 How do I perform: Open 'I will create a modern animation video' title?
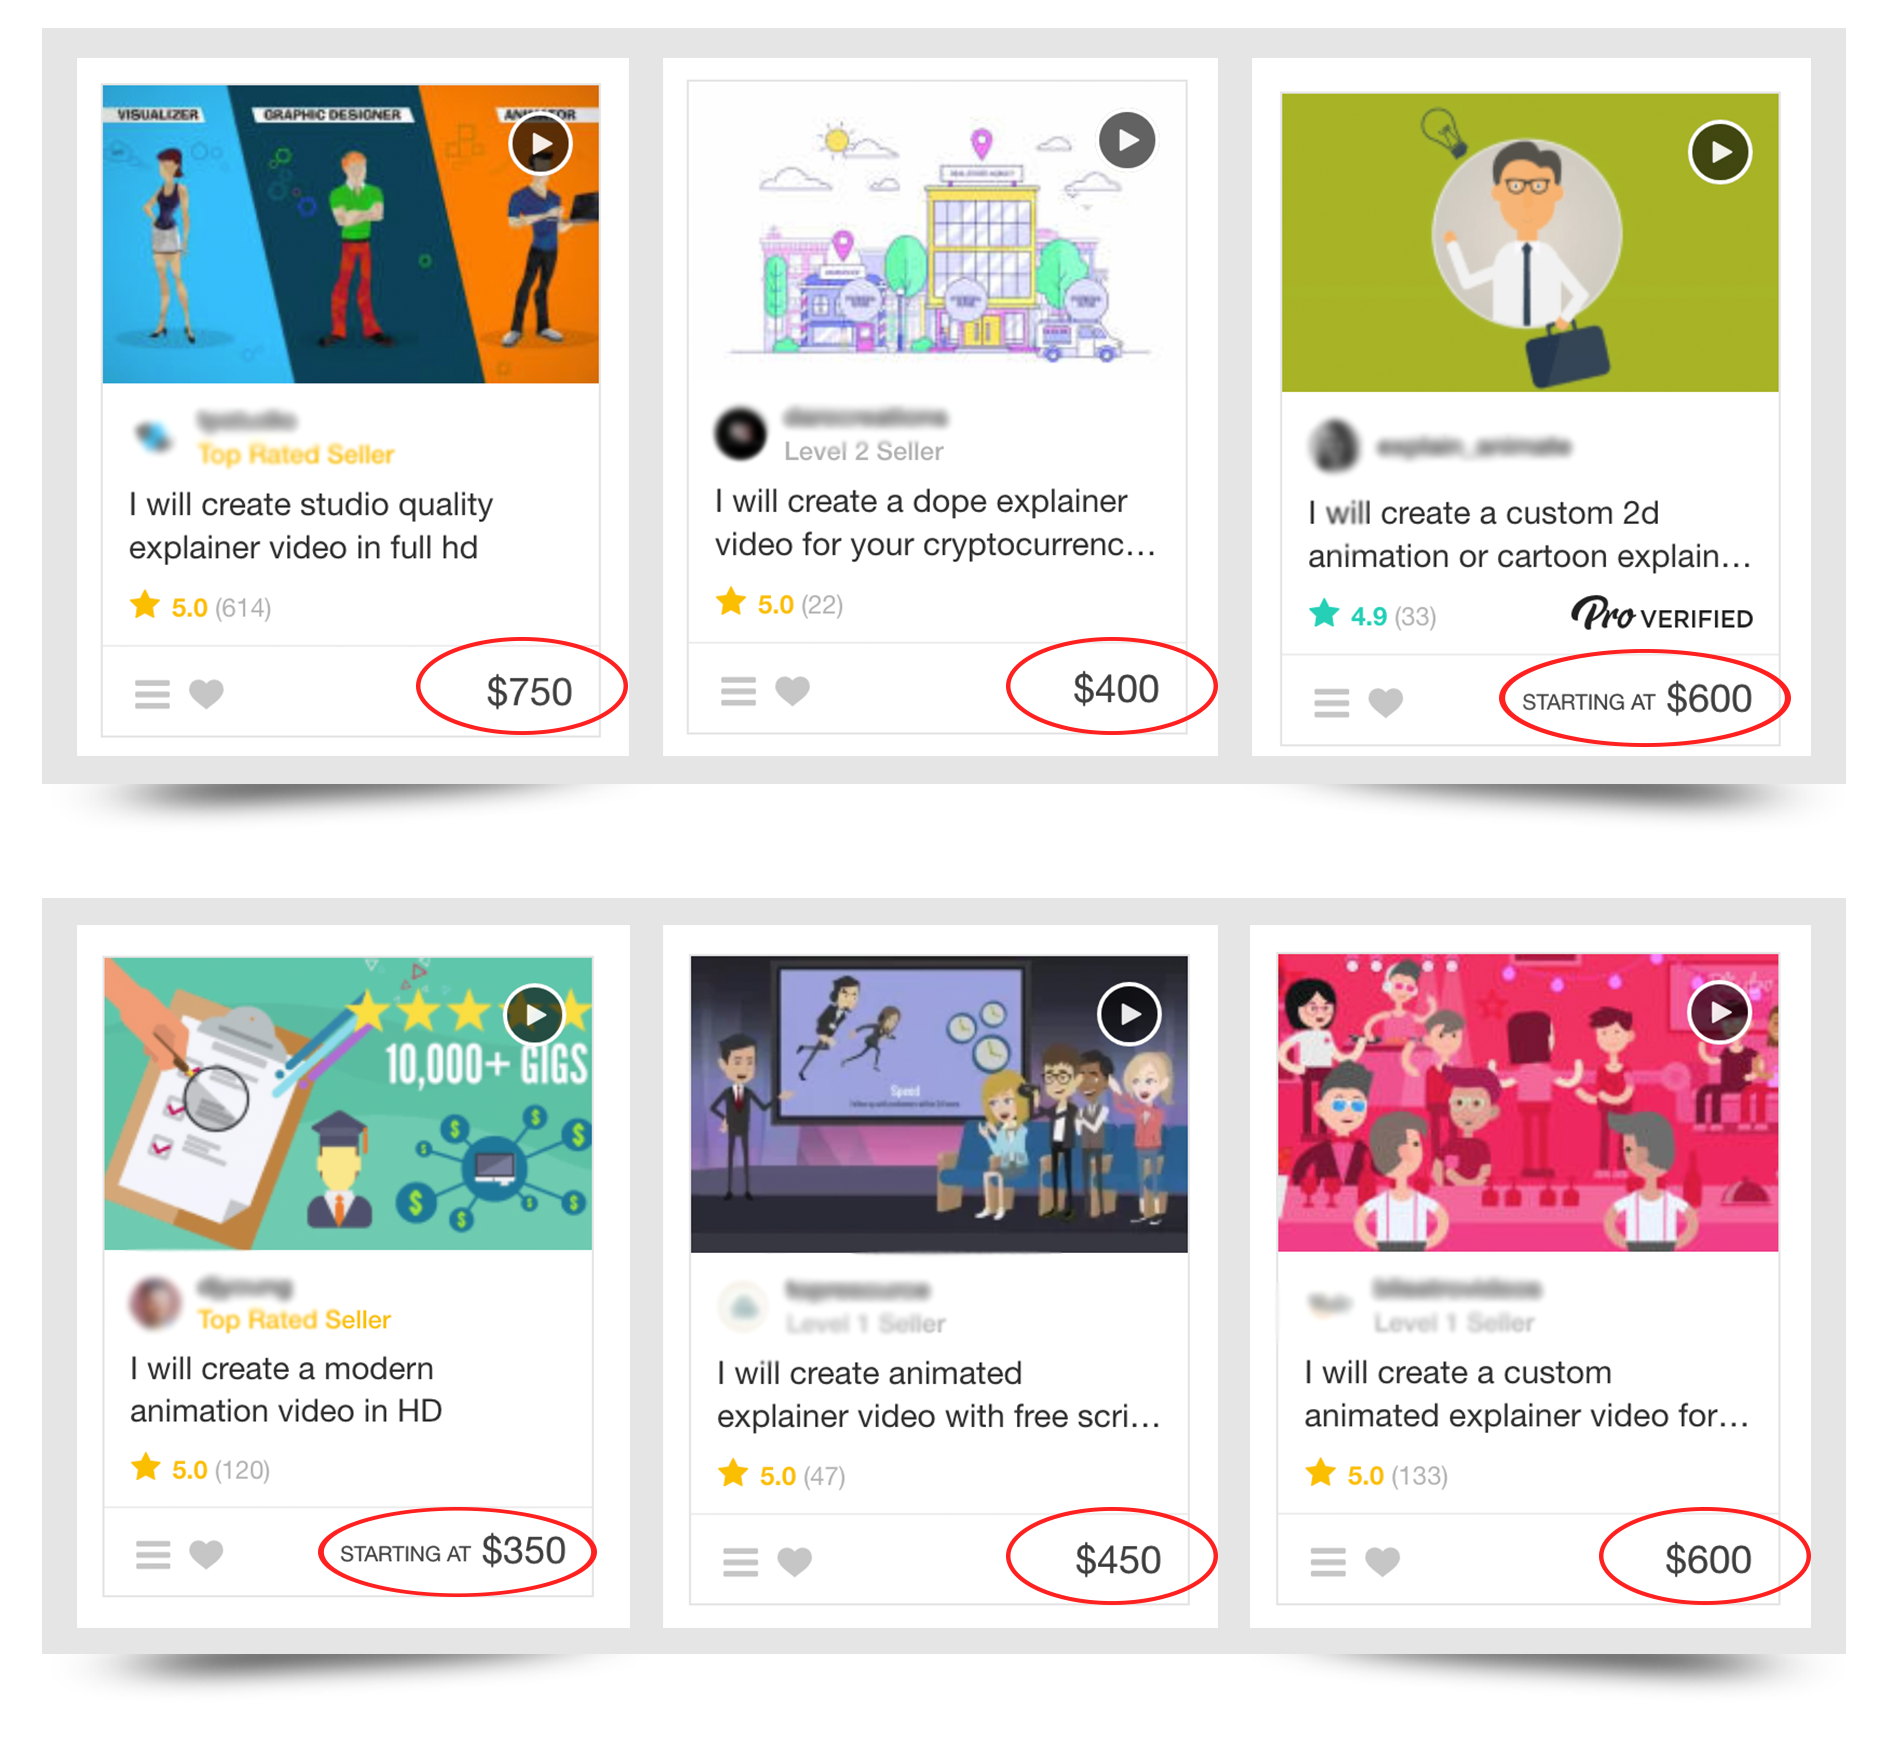pos(286,1389)
